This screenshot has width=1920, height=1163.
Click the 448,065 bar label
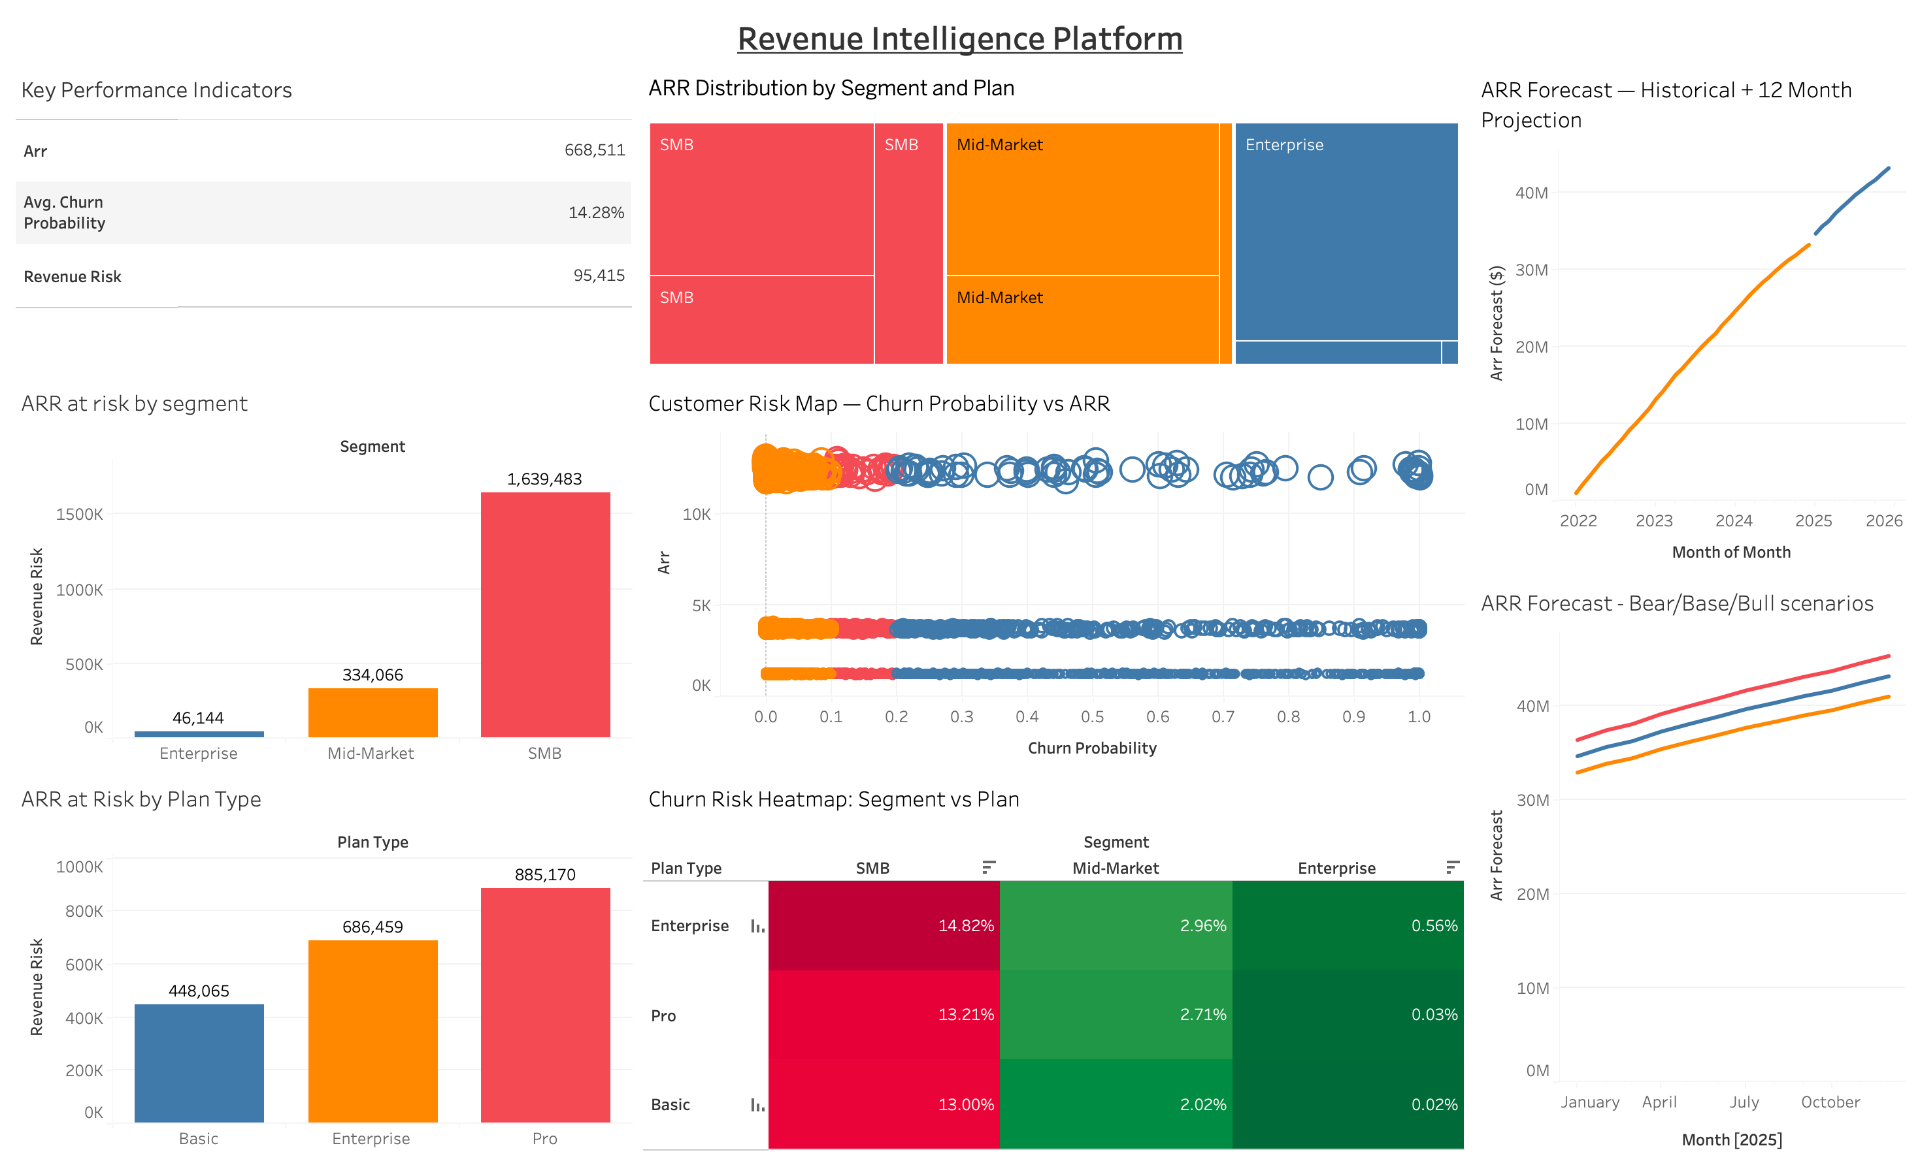198,991
